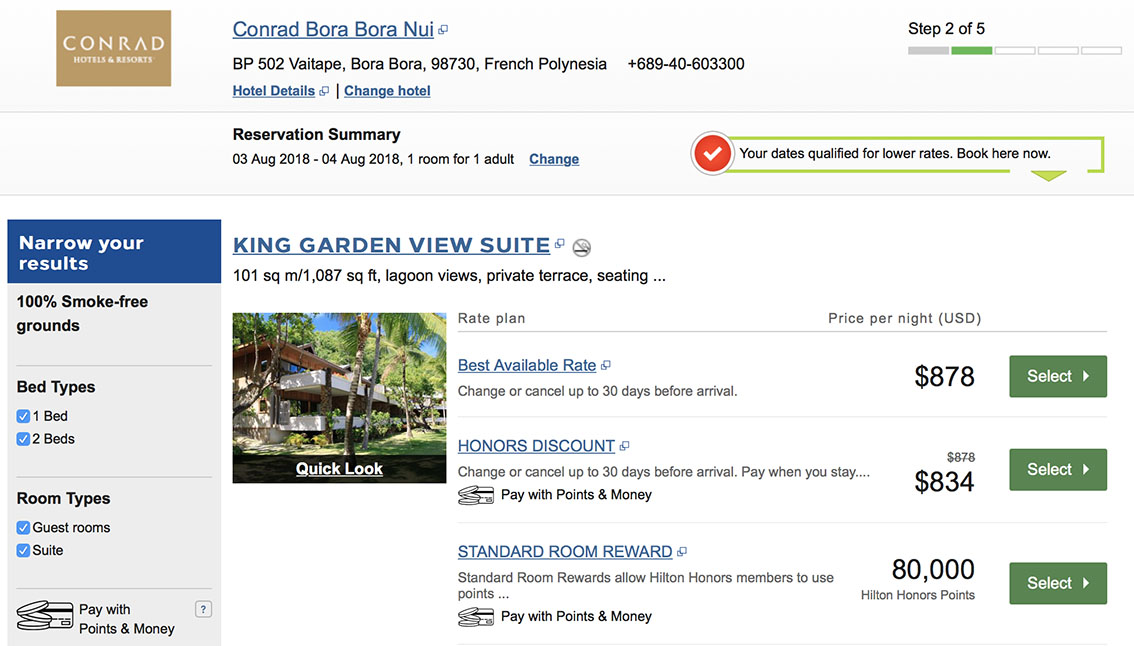Click the 100% Smoke-free grounds text
Viewport: 1134px width, 646px height.
82,313
